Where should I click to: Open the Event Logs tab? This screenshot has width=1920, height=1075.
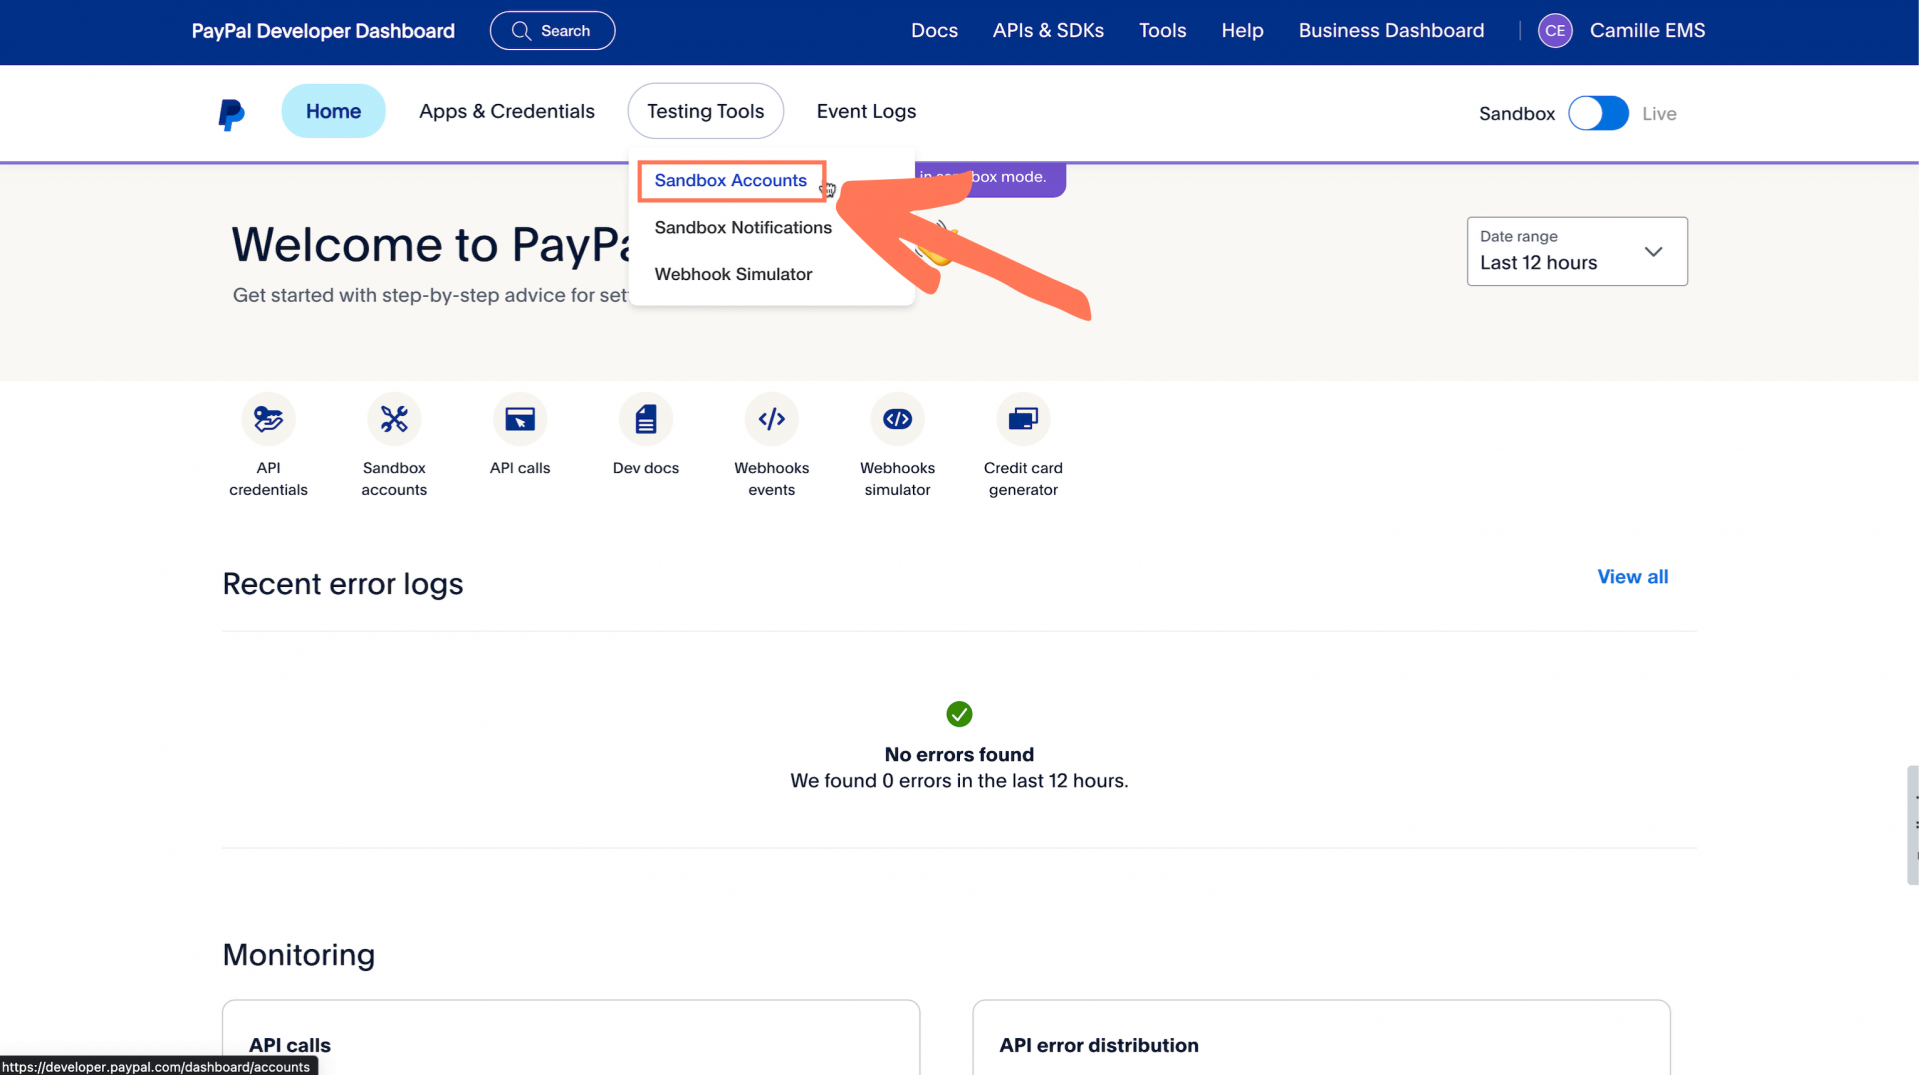(x=866, y=111)
